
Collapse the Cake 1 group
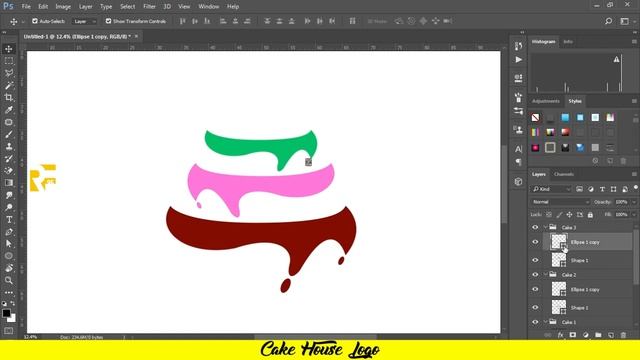point(545,322)
